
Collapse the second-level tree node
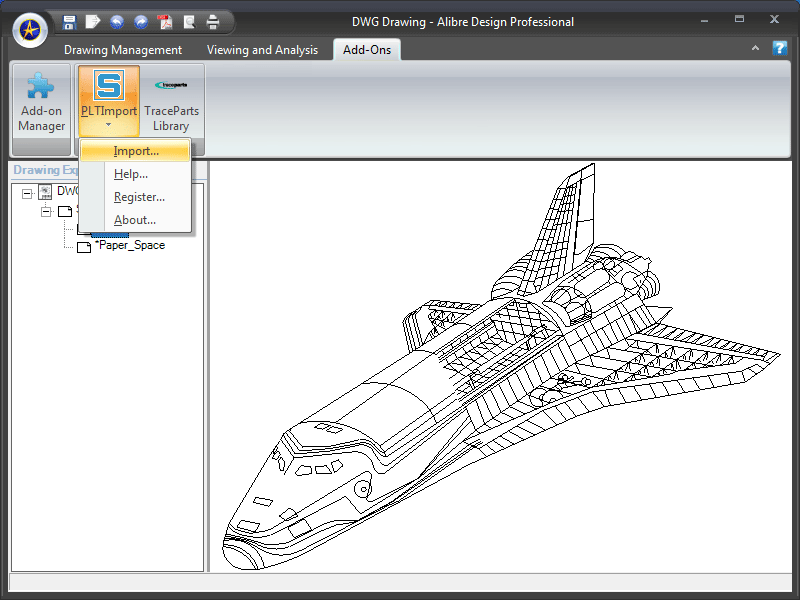tap(46, 211)
